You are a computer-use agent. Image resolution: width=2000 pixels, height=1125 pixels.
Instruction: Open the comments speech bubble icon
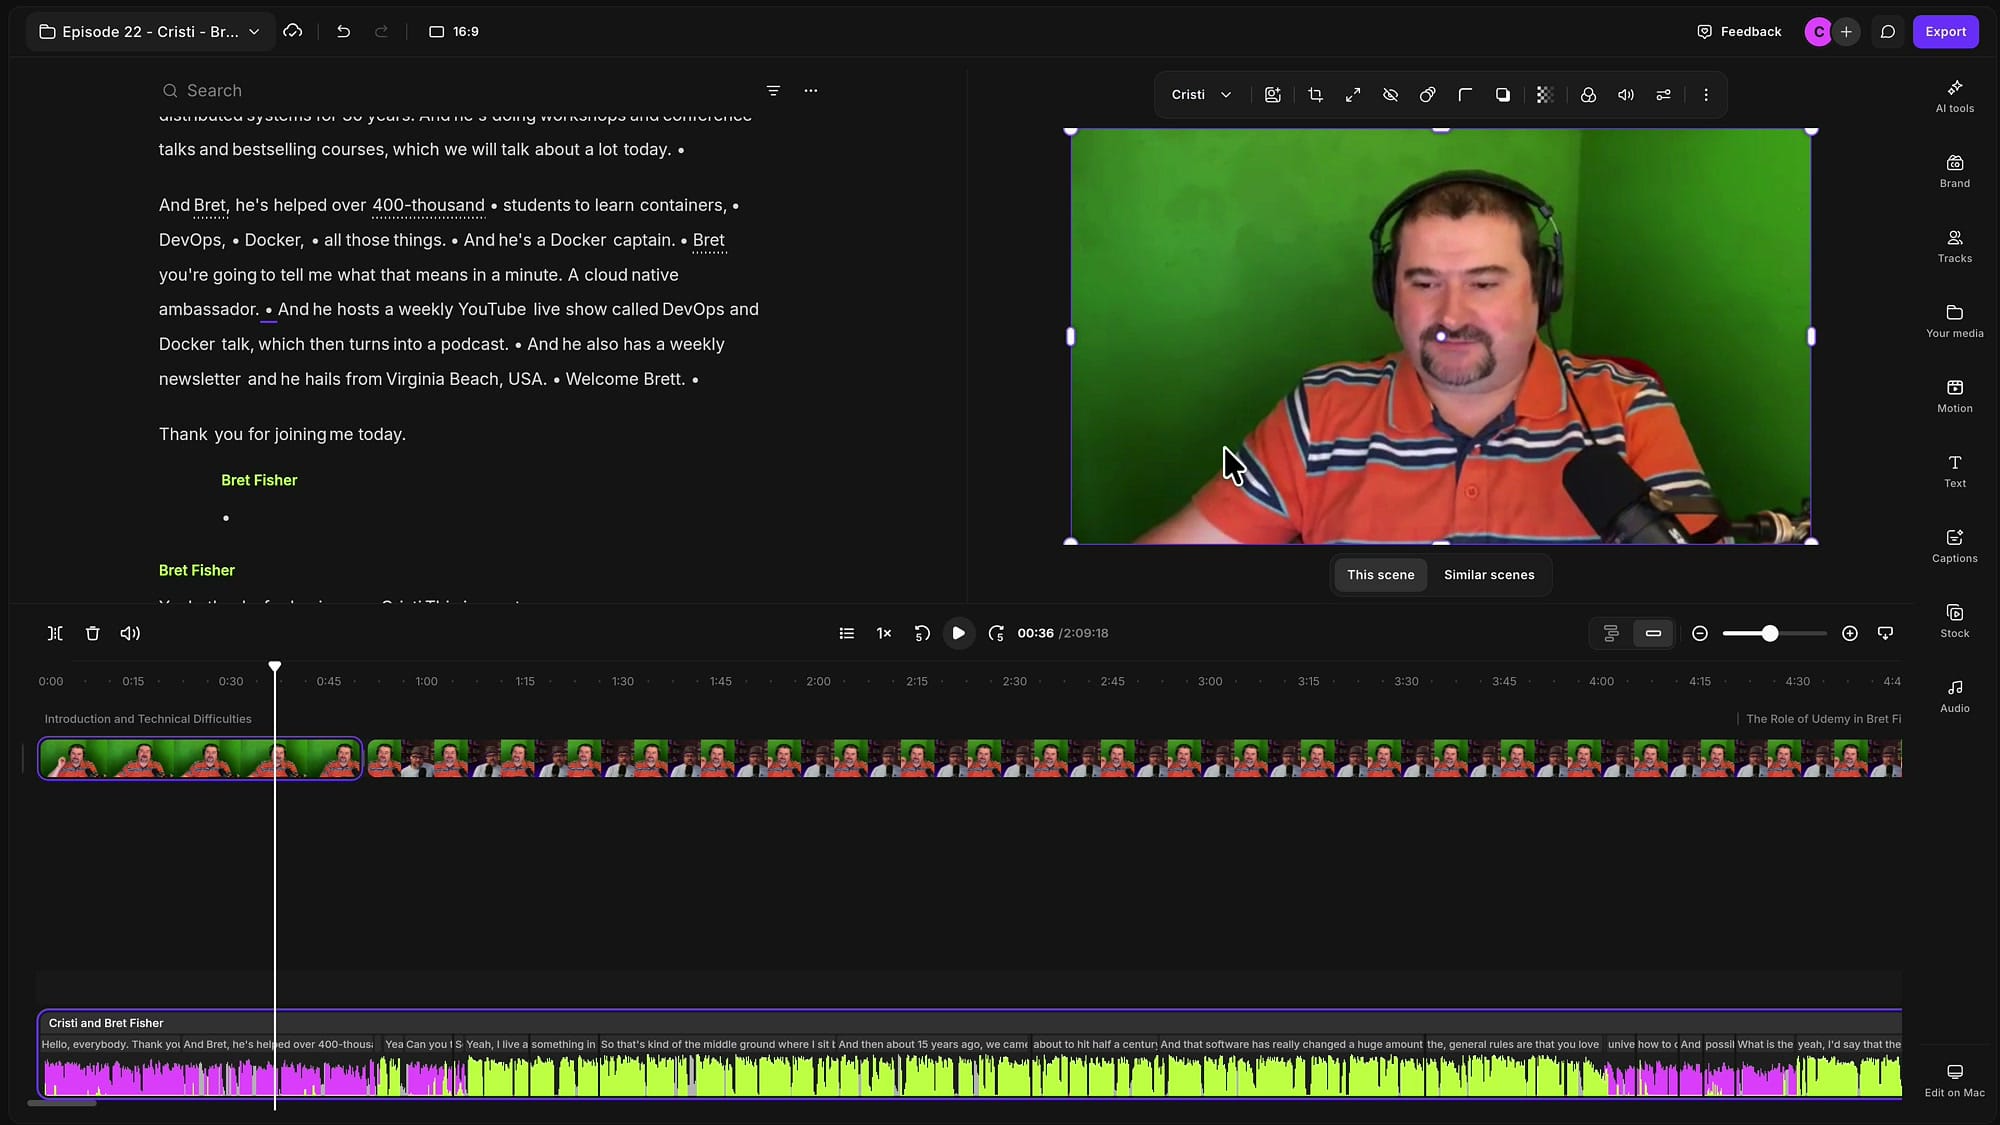click(x=1887, y=32)
